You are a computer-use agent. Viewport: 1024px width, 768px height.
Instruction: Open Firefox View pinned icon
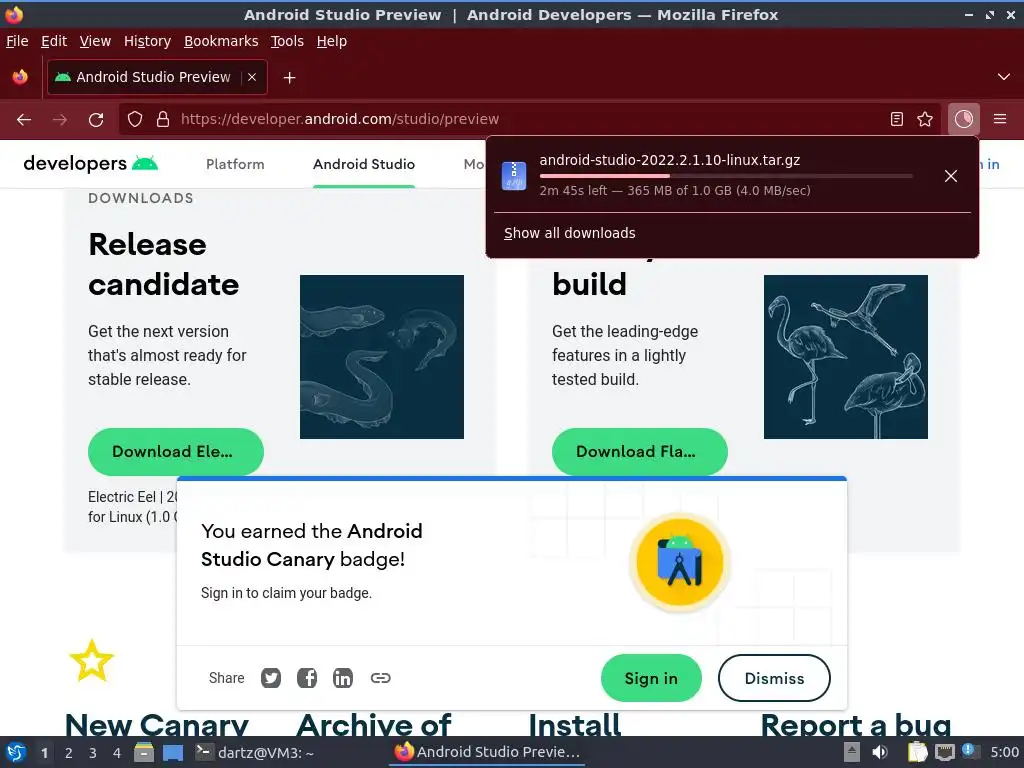point(20,77)
